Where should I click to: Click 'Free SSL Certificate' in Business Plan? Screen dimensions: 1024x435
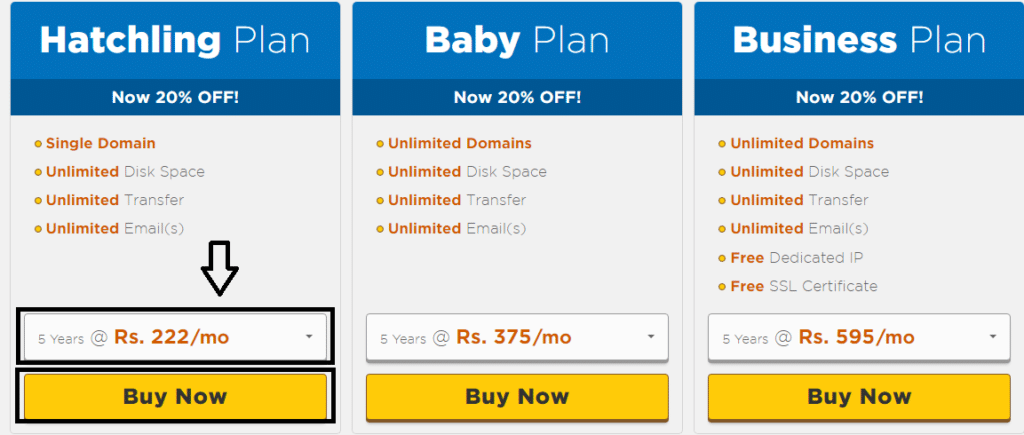804,286
